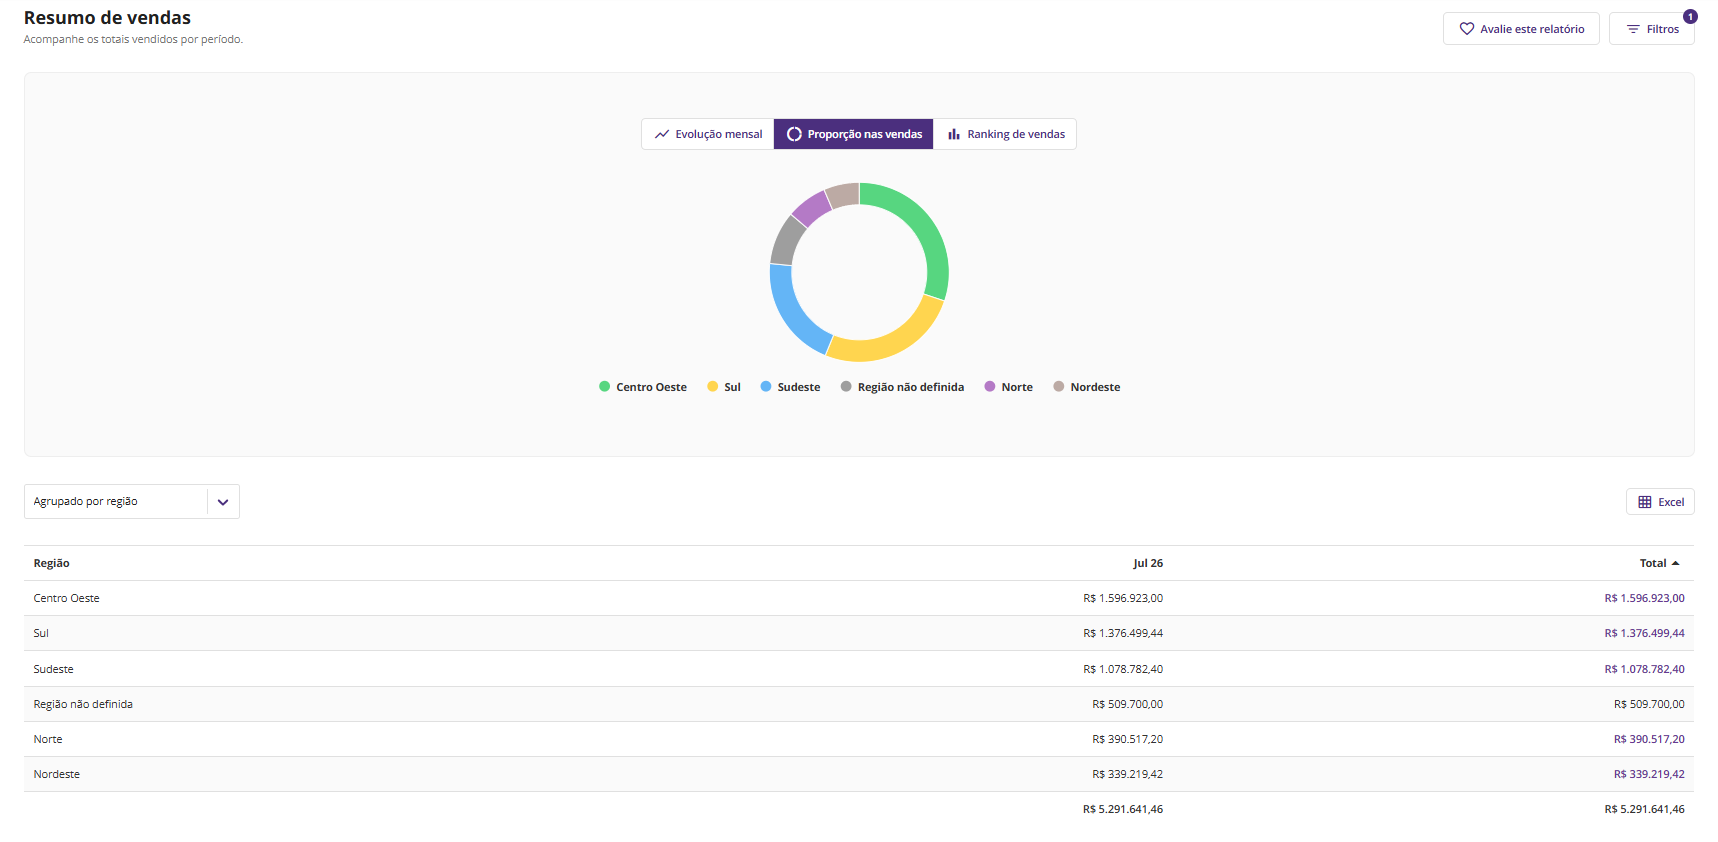Switch to the Evolução mensal tab
Viewport: 1718px width, 842px height.
[x=708, y=134]
